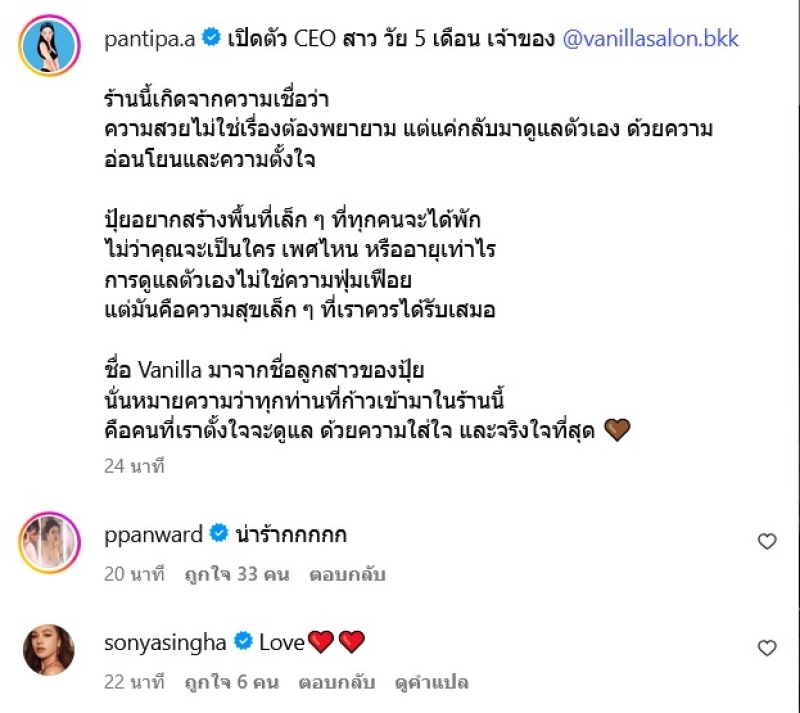800x713 pixels.
Task: Click sonyasingha's verified checkmark badge
Action: [243, 641]
